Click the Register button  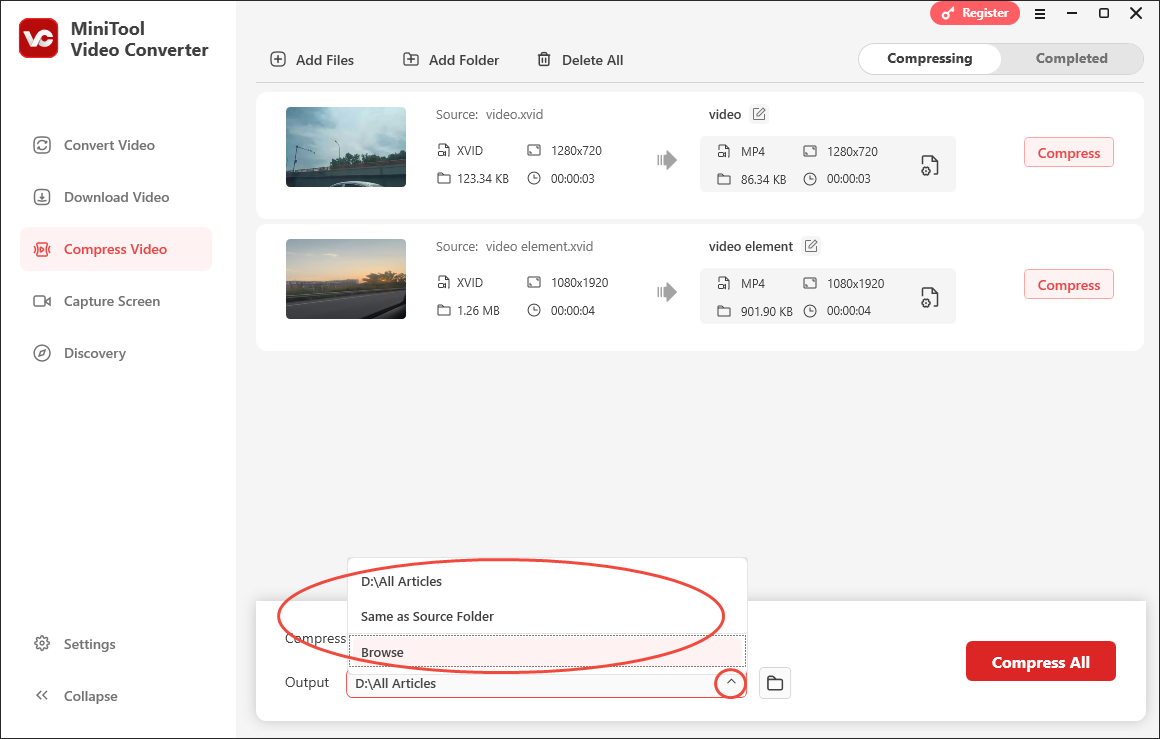coord(974,13)
